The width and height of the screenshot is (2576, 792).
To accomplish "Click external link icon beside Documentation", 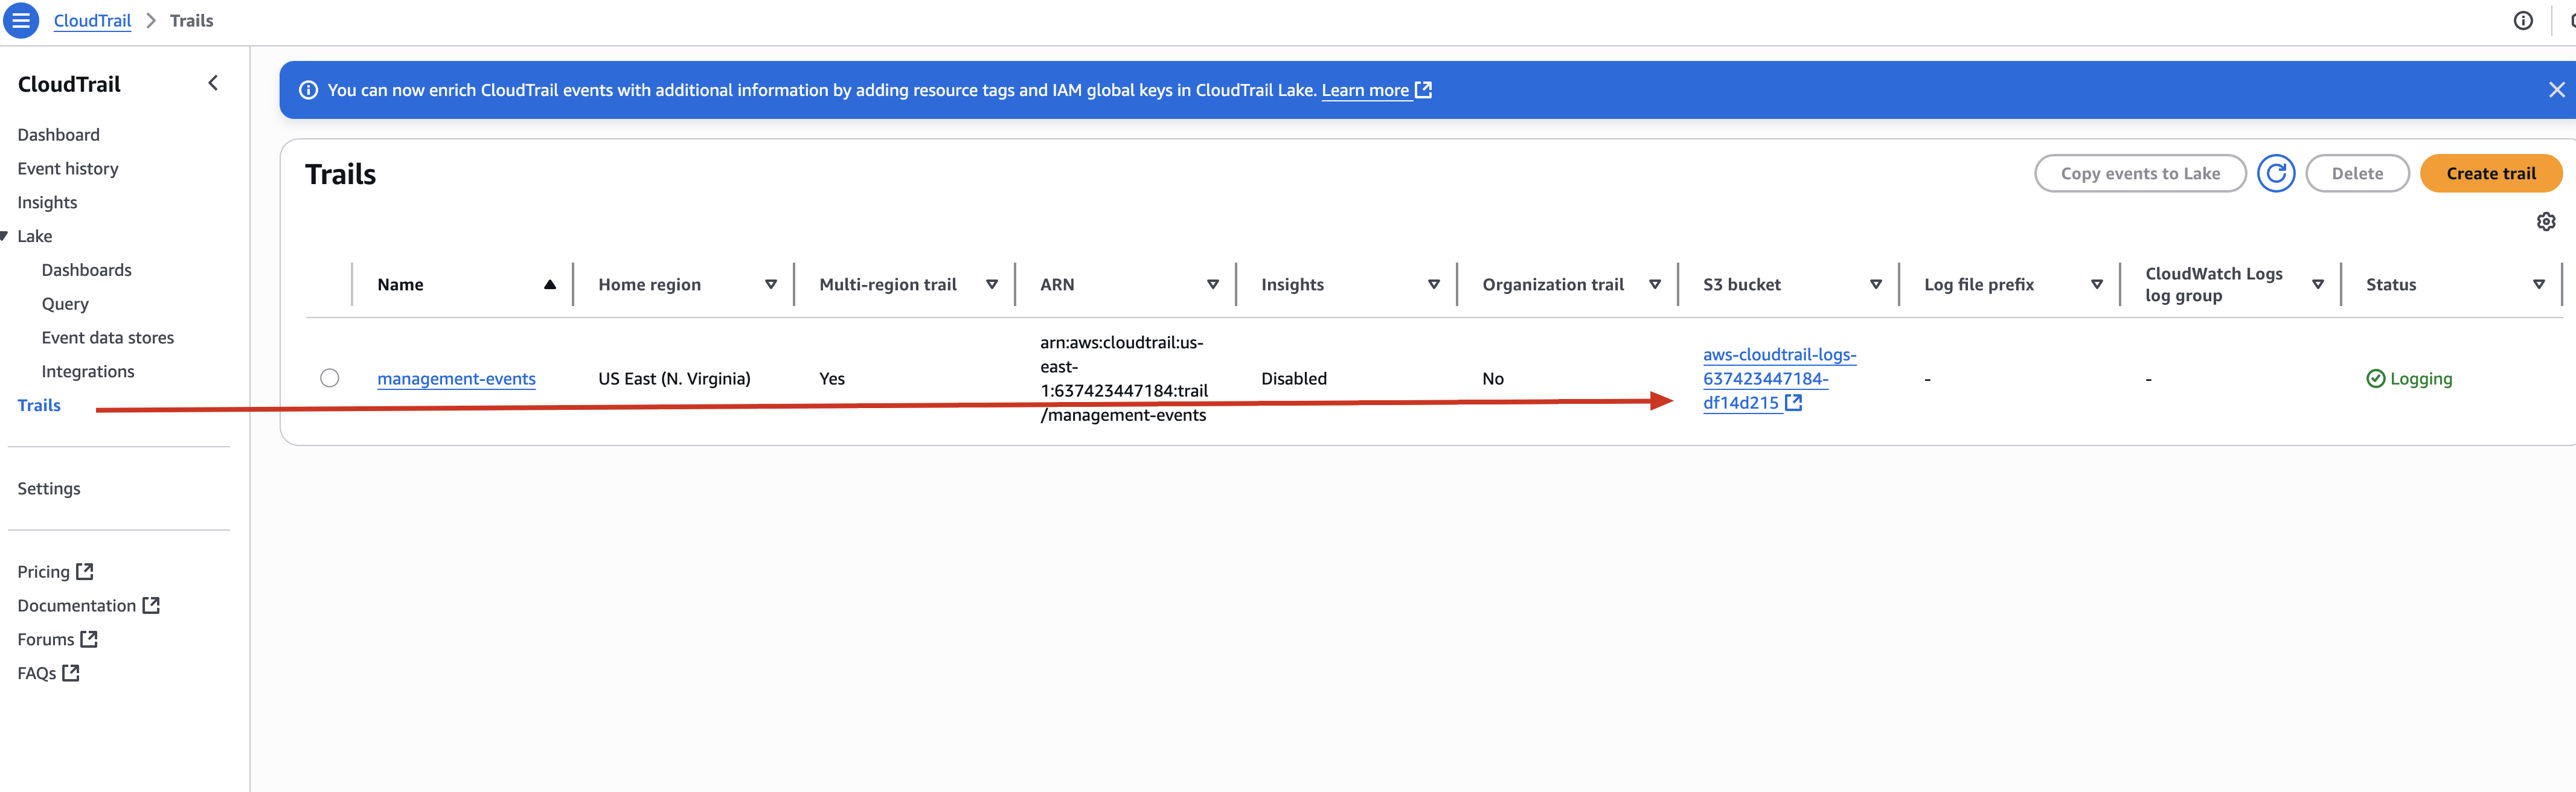I will 151,605.
